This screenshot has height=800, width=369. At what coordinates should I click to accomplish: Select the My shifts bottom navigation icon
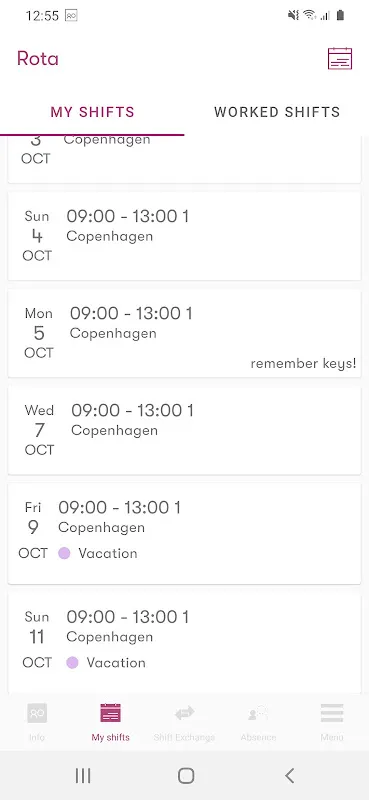[110, 713]
